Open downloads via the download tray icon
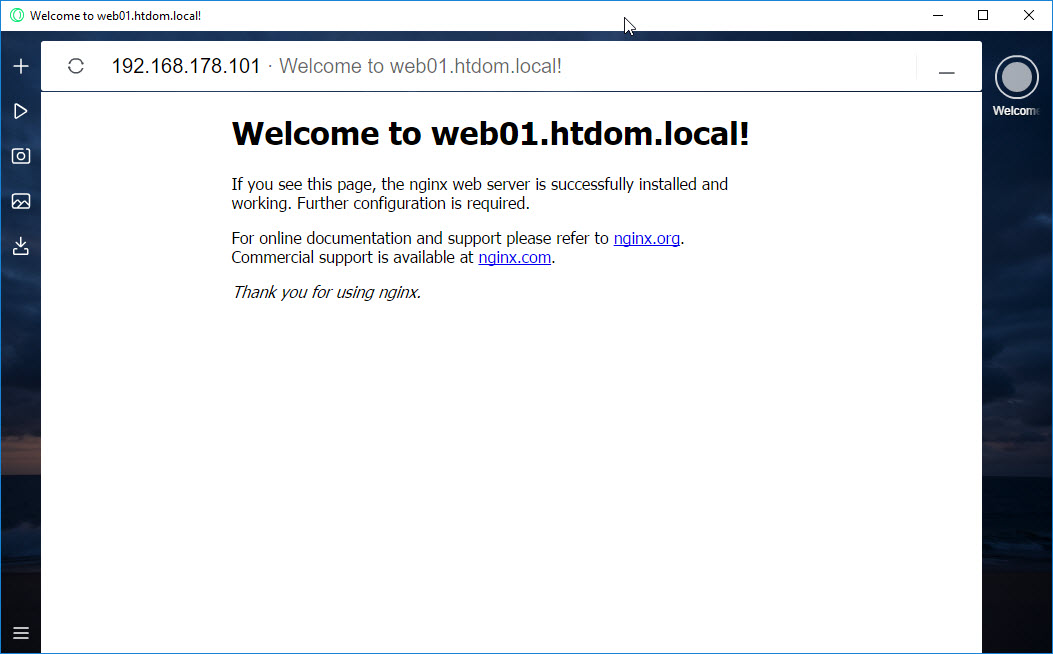 [x=21, y=246]
